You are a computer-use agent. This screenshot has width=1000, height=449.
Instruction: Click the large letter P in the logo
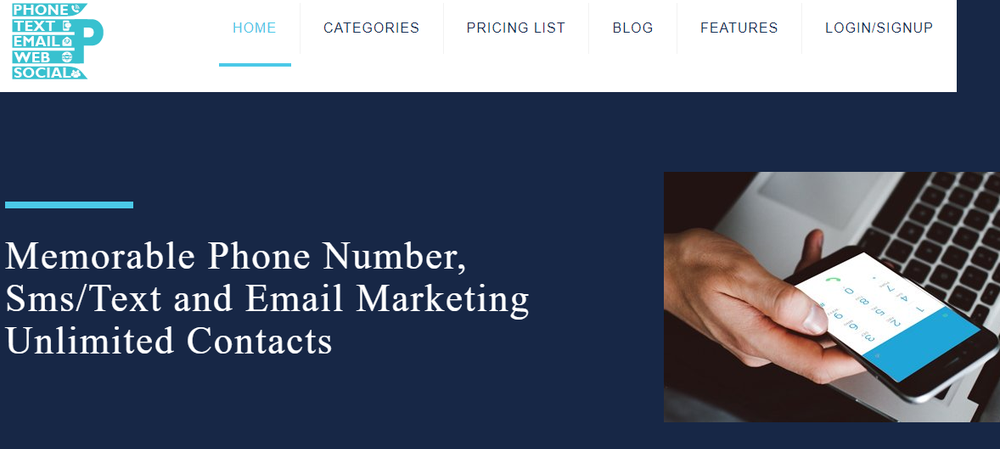click(x=91, y=35)
